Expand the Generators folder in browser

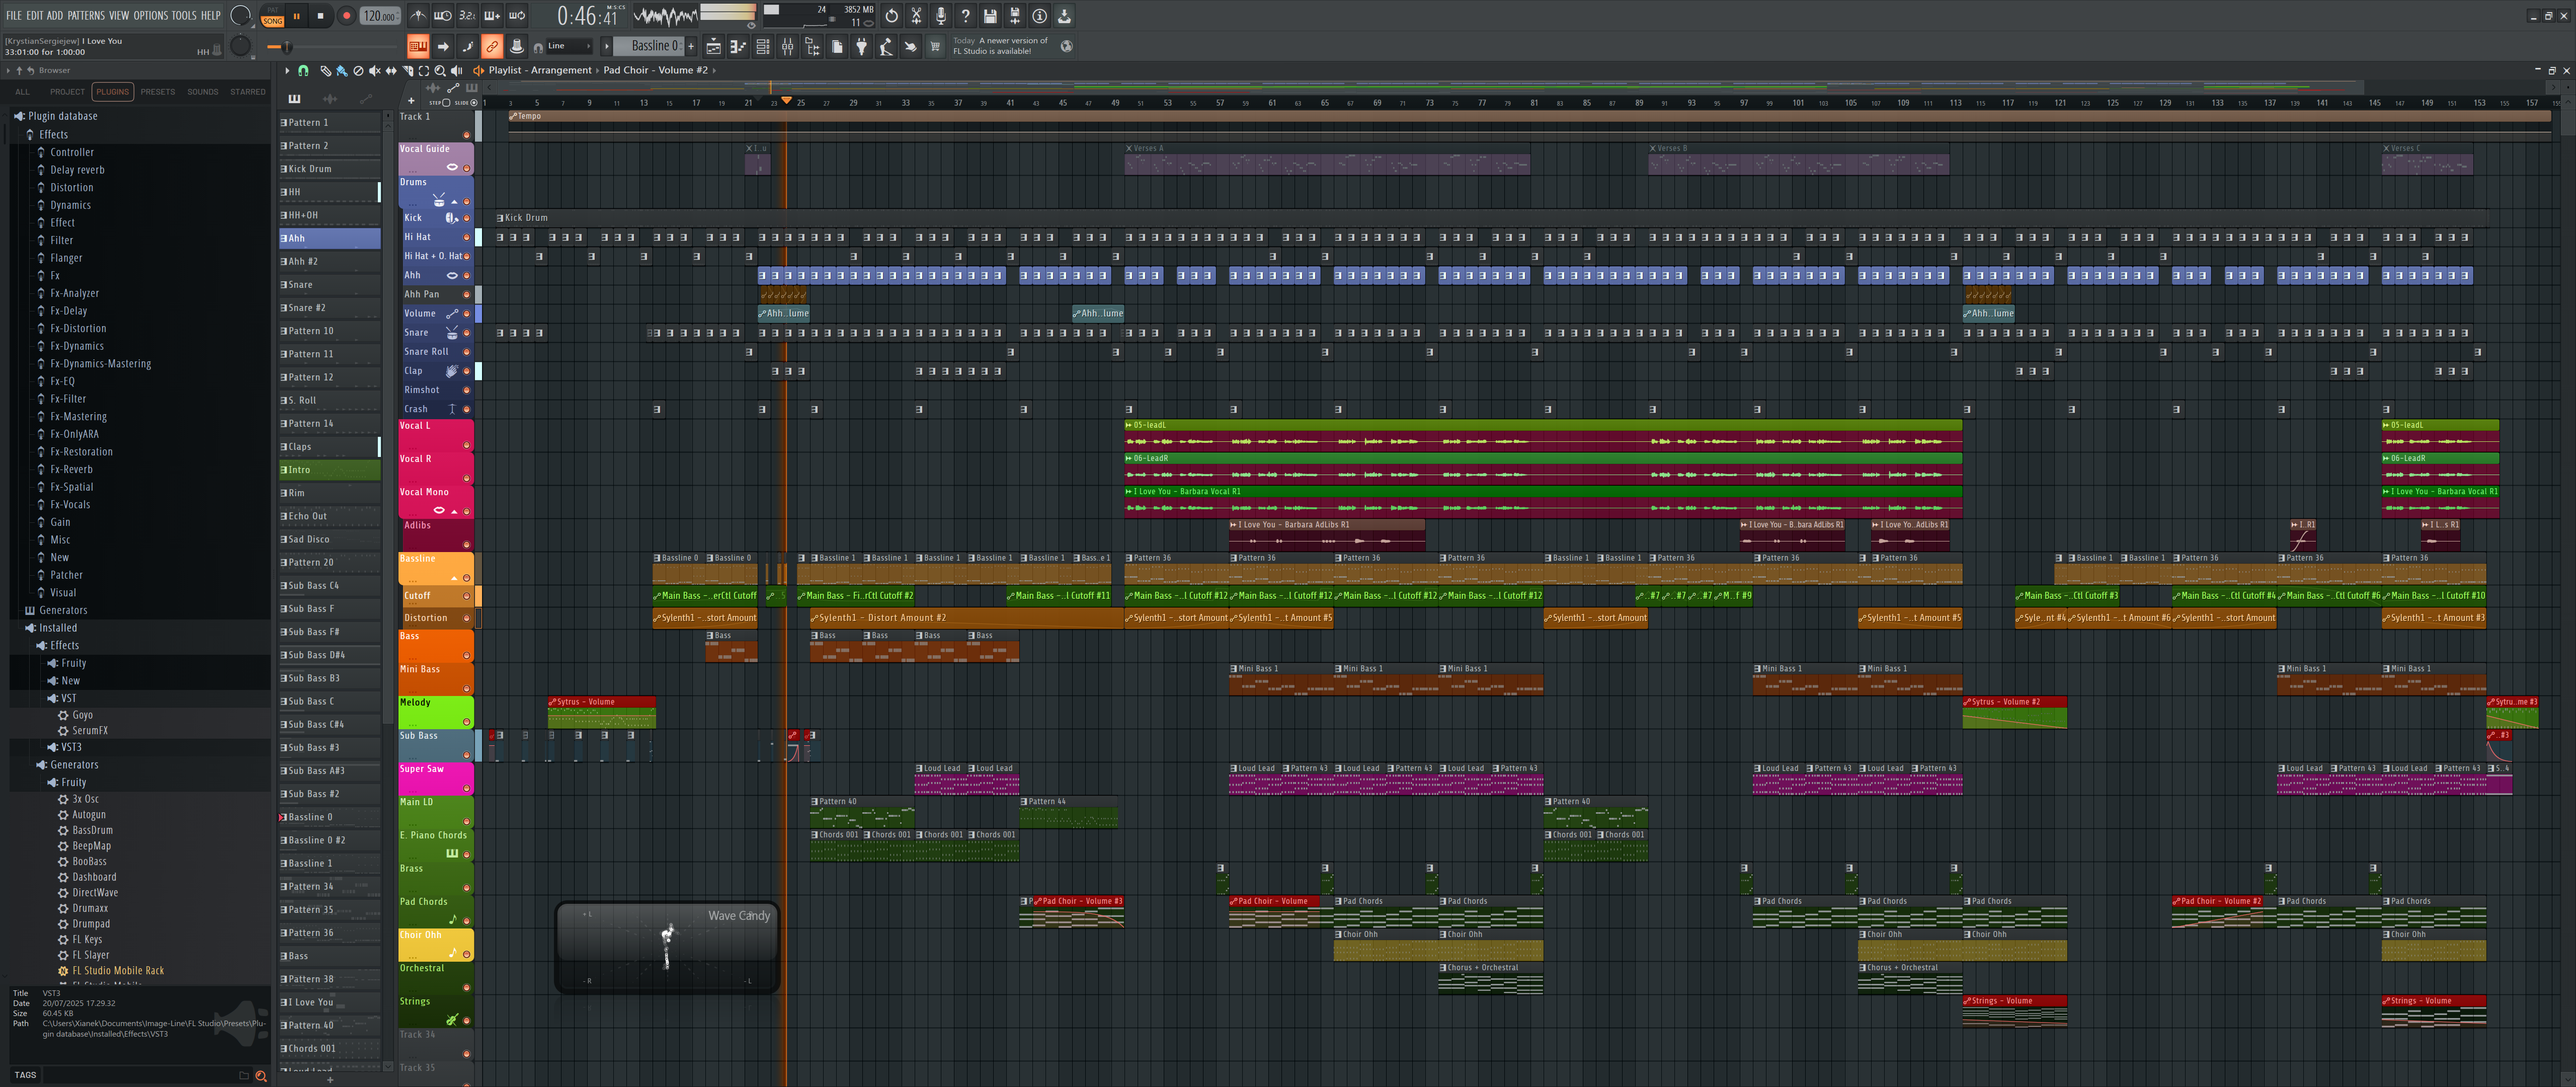63,610
